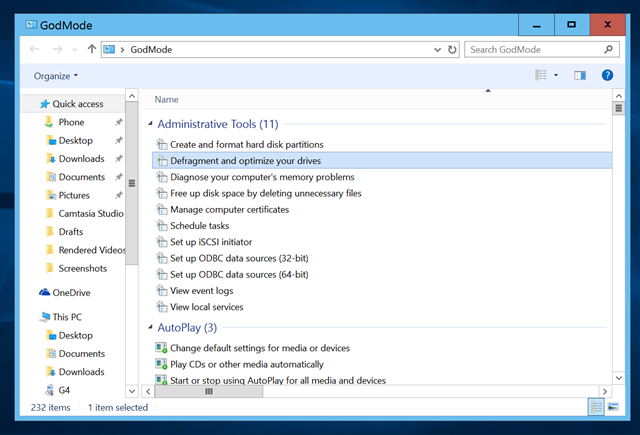Viewport: 640px width, 435px height.
Task: Open pinned Downloads under Quick access
Action: [x=76, y=159]
